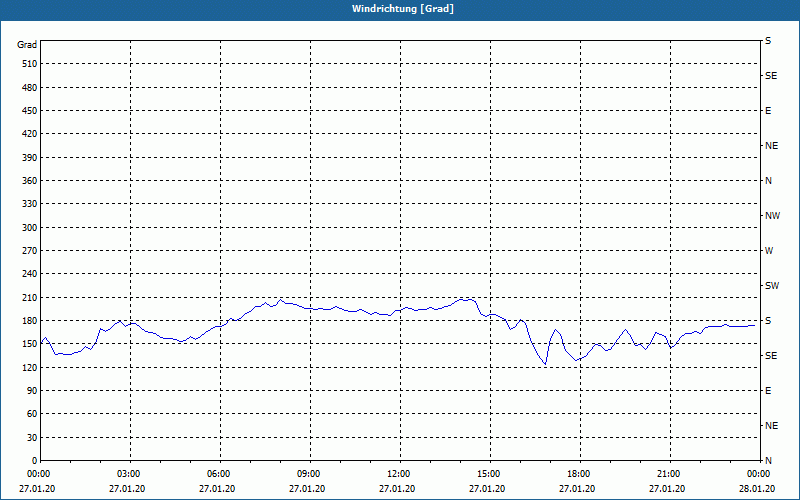Viewport: 800px width, 500px height.
Task: Pick the 180 degree axis value
Action: click(x=30, y=320)
